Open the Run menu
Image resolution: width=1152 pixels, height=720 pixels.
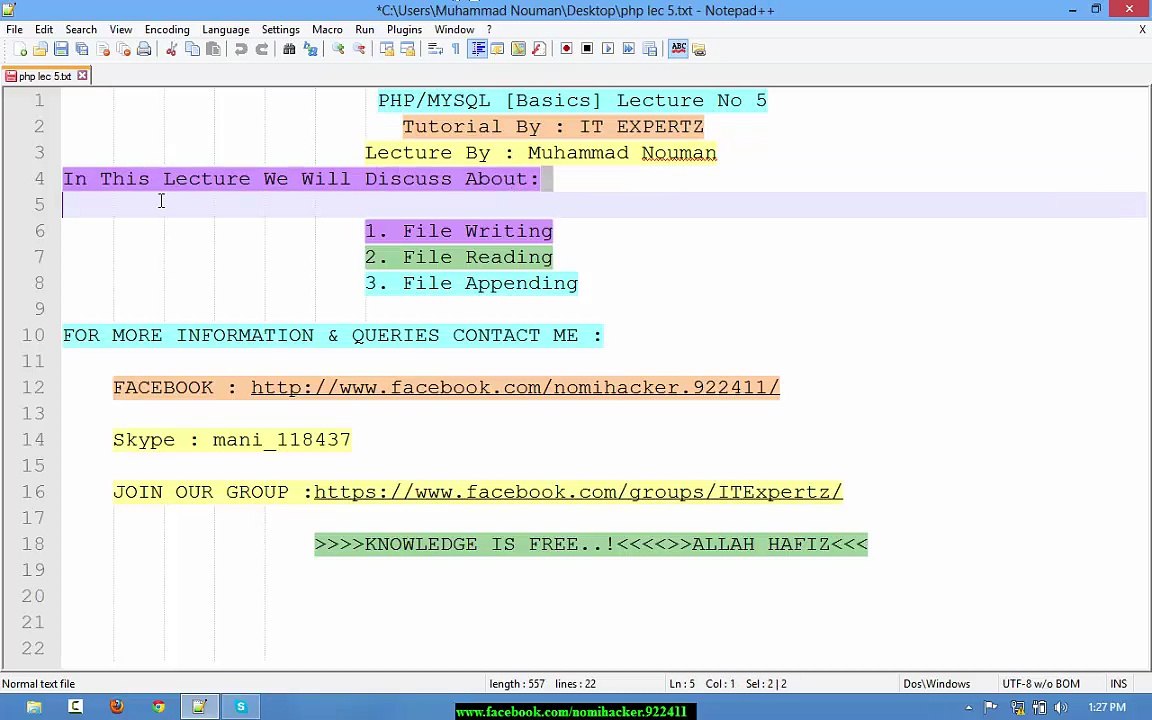click(364, 29)
